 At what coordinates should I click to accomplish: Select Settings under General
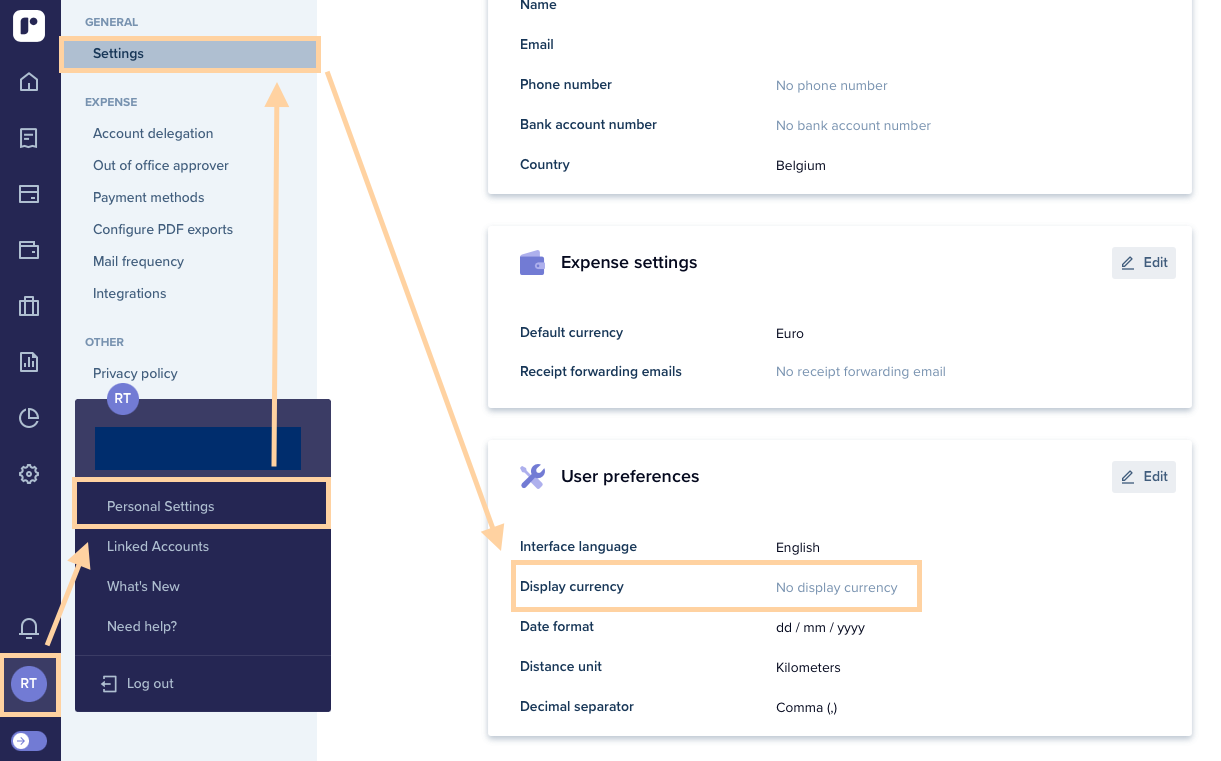click(x=190, y=54)
